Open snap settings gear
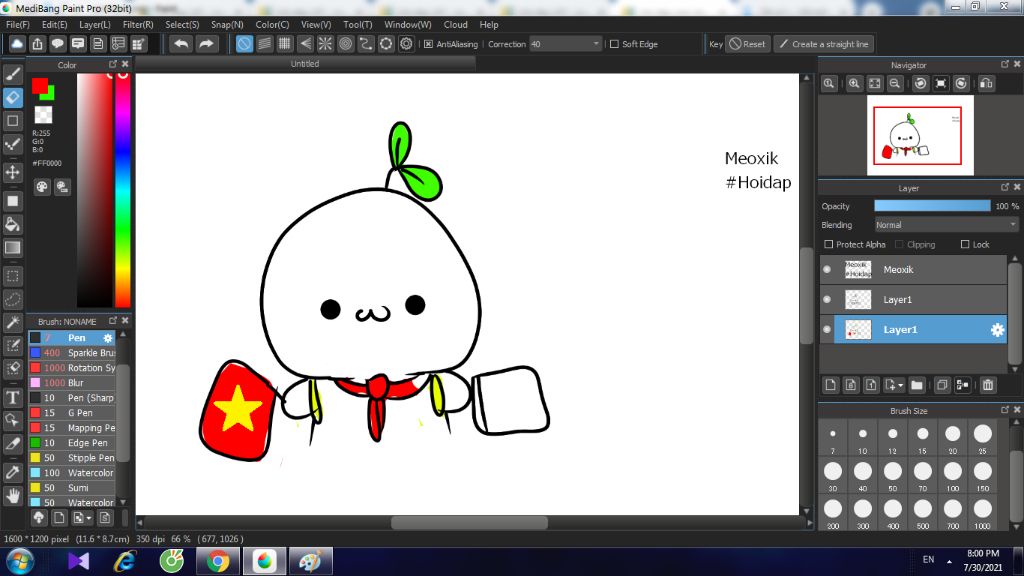 (406, 44)
